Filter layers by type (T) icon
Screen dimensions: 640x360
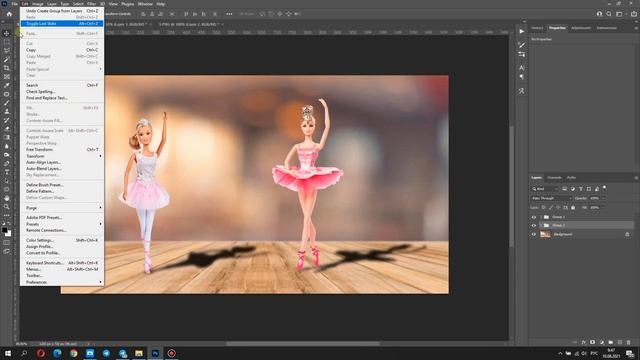581,189
